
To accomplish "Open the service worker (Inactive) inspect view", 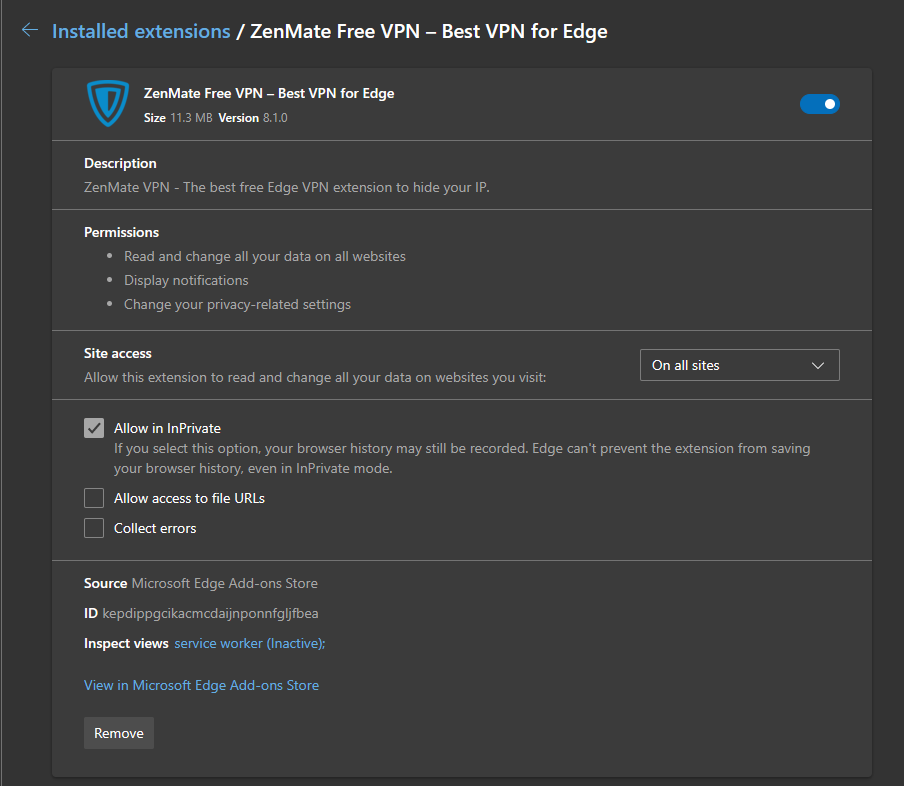I will tap(249, 644).
